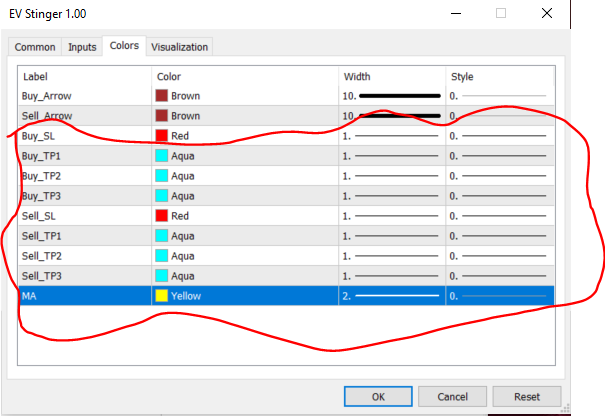605x416 pixels.
Task: Open the MA style selector
Action: point(500,296)
